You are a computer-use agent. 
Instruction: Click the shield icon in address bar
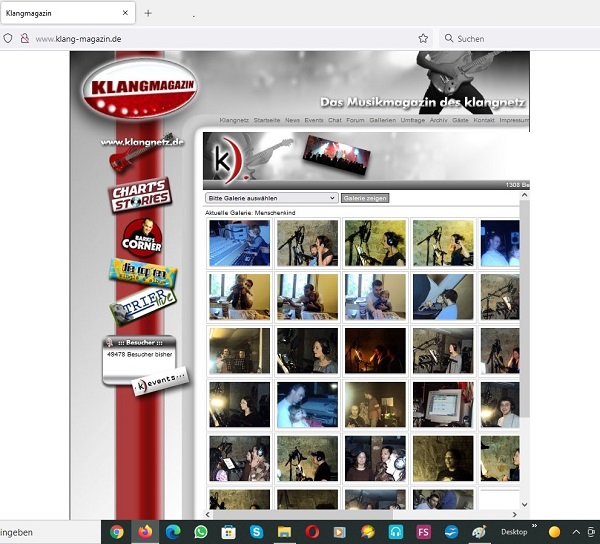pos(8,38)
